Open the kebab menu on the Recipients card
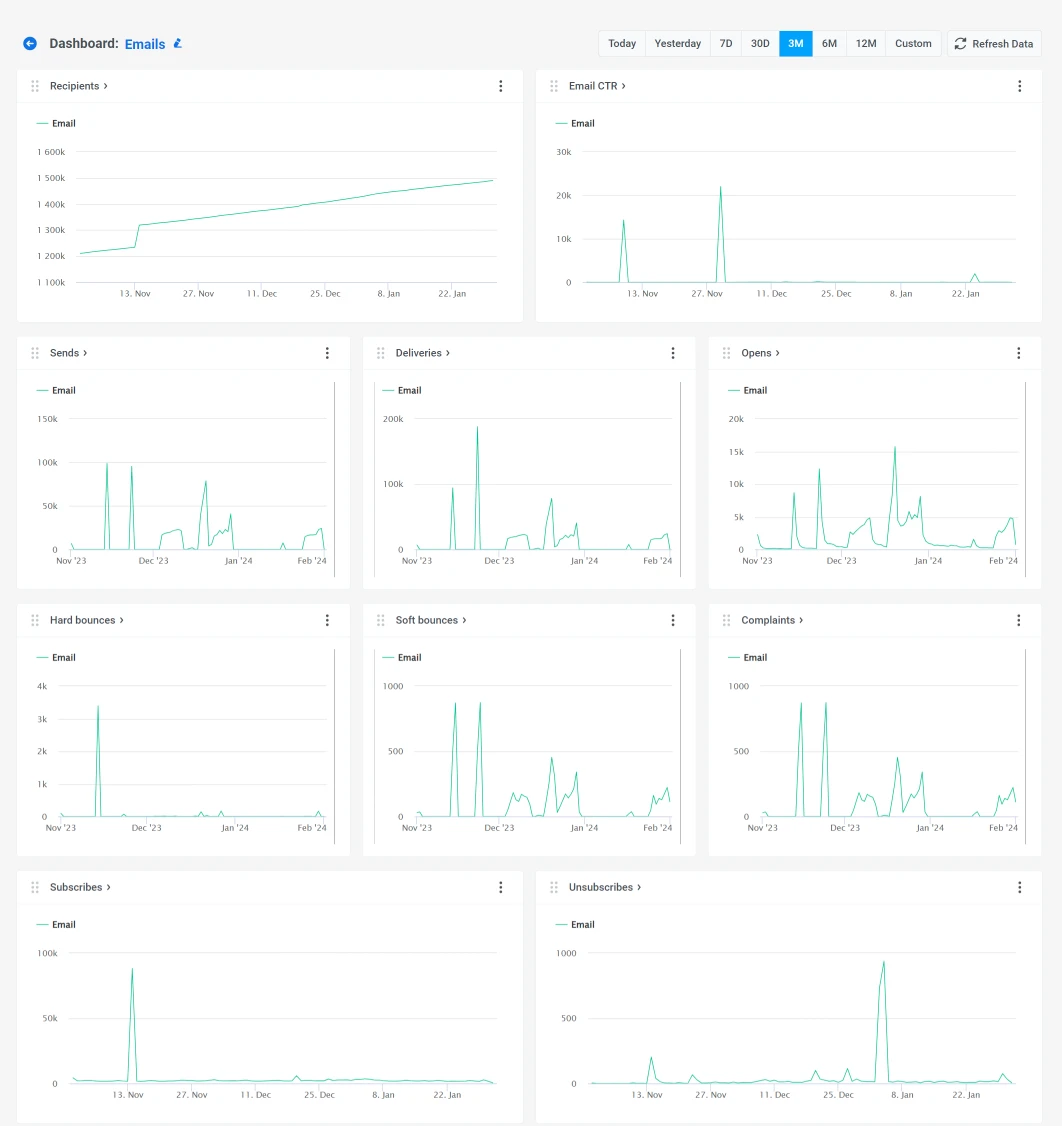Screen dimensions: 1062x1126 (500, 86)
